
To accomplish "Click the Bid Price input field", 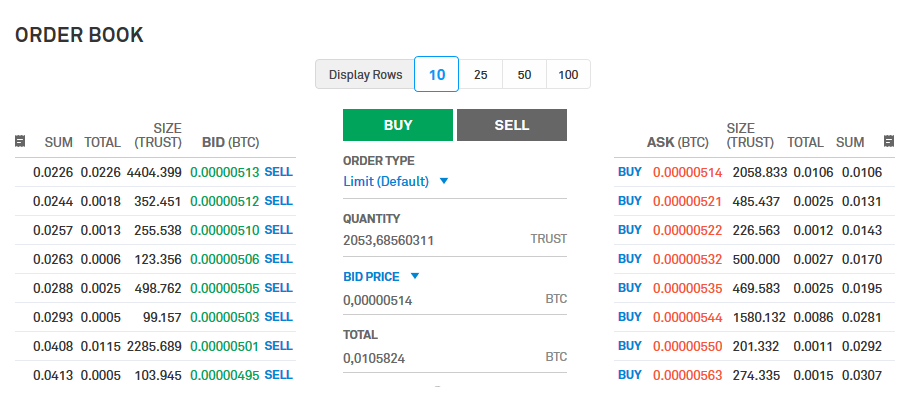I will pyautogui.click(x=435, y=299).
